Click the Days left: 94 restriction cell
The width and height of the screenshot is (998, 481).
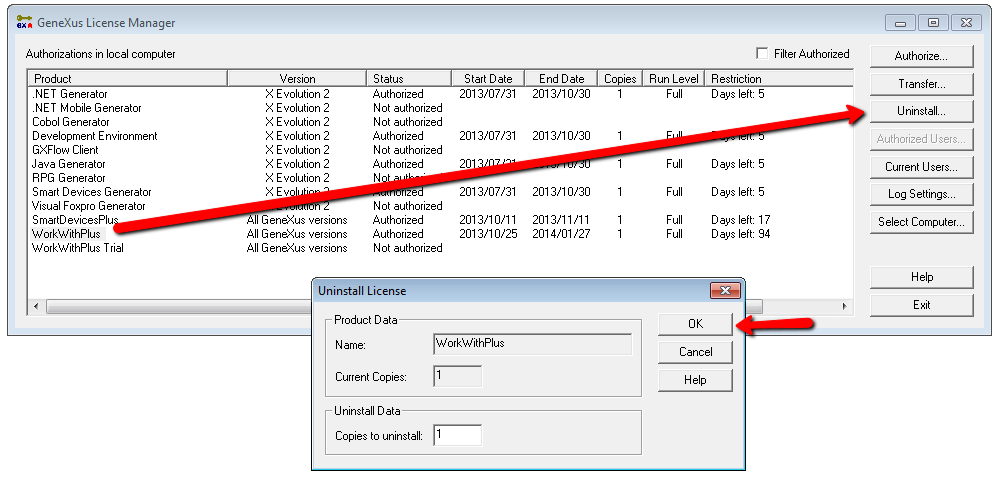(740, 234)
